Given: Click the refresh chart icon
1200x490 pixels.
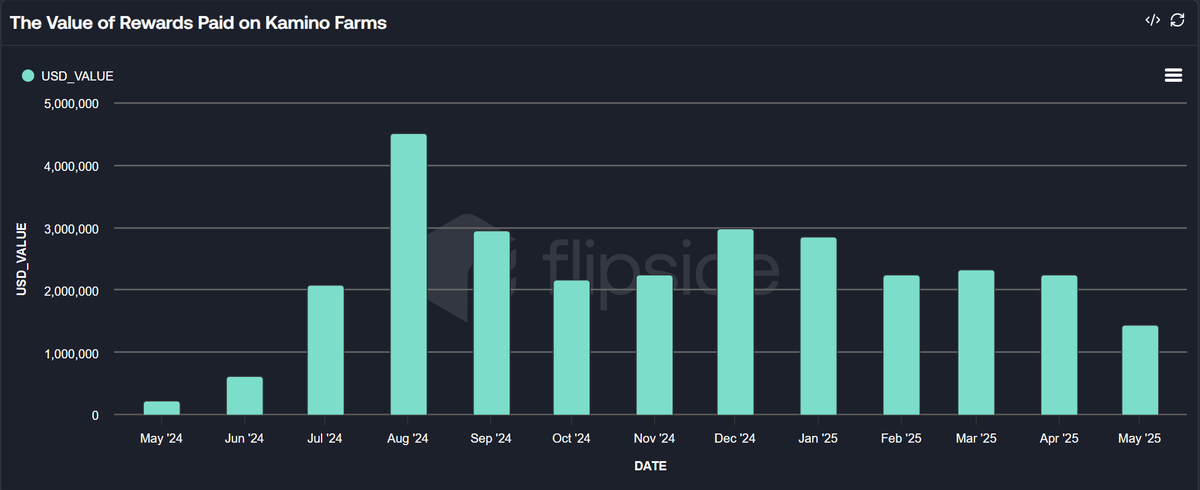Looking at the screenshot, I should coord(1178,20).
